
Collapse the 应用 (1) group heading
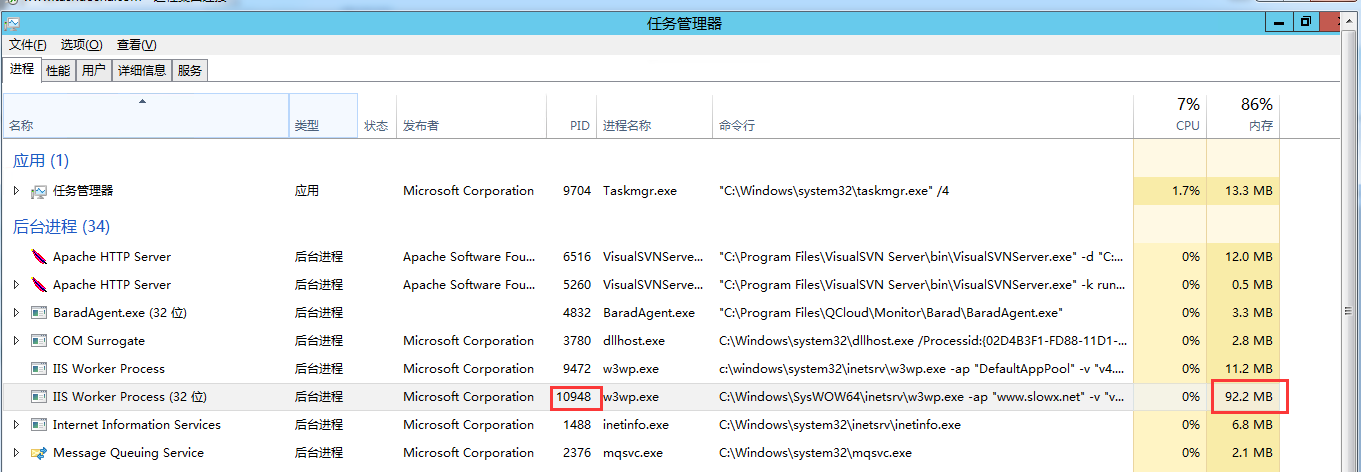coord(41,161)
